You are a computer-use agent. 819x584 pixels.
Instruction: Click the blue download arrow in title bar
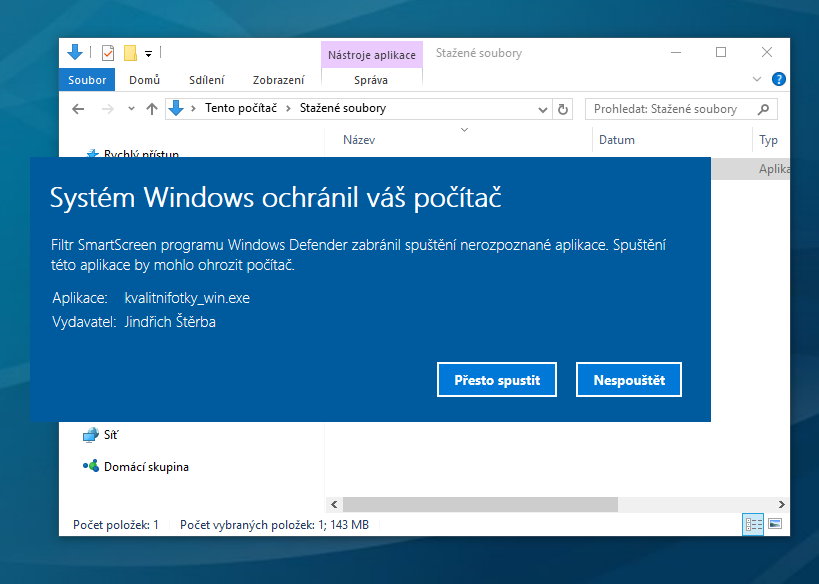[75, 52]
